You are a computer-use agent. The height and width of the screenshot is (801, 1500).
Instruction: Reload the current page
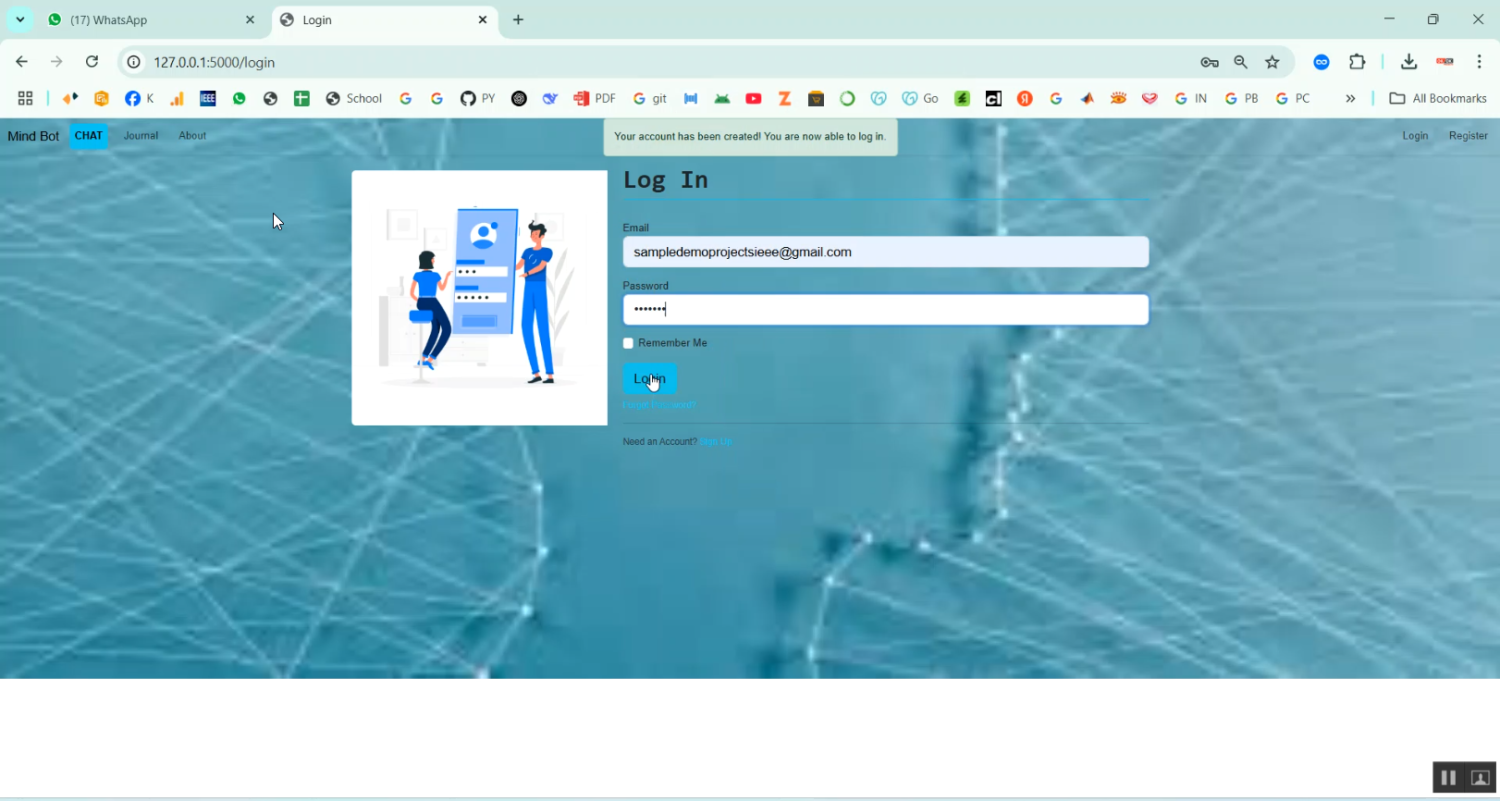coord(92,62)
